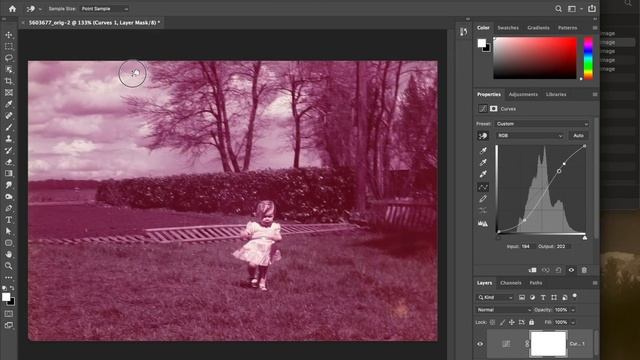
Task: Select the Rectangular Marquee tool
Action: (x=9, y=46)
